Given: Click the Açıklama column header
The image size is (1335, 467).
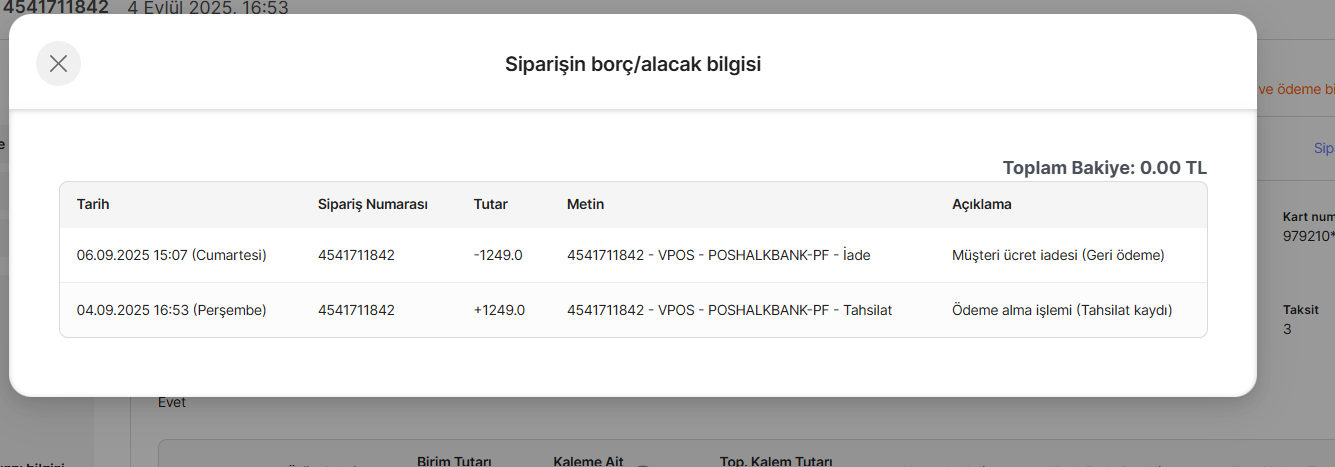Looking at the screenshot, I should pyautogui.click(x=982, y=204).
